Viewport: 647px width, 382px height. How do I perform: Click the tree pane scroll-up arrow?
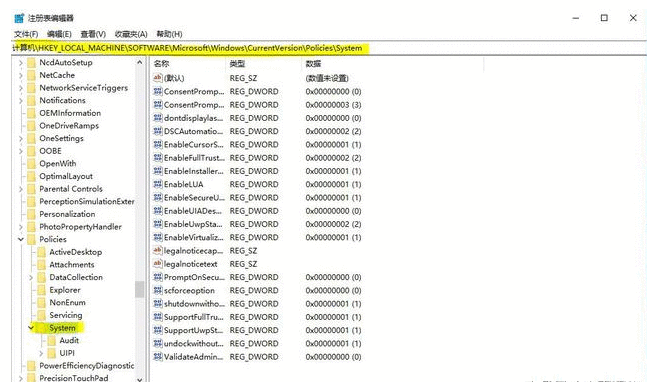(139, 62)
